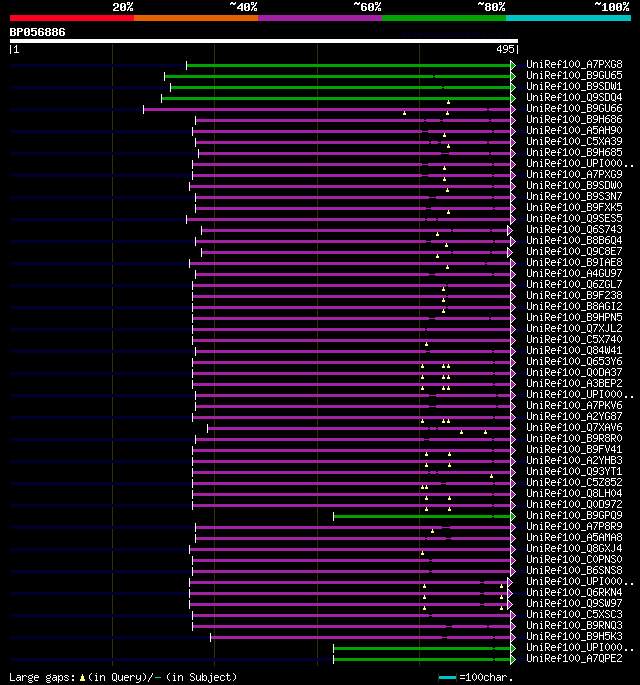Select the label UniRef100_B9H685
The width and height of the screenshot is (640, 685).
click(x=574, y=152)
